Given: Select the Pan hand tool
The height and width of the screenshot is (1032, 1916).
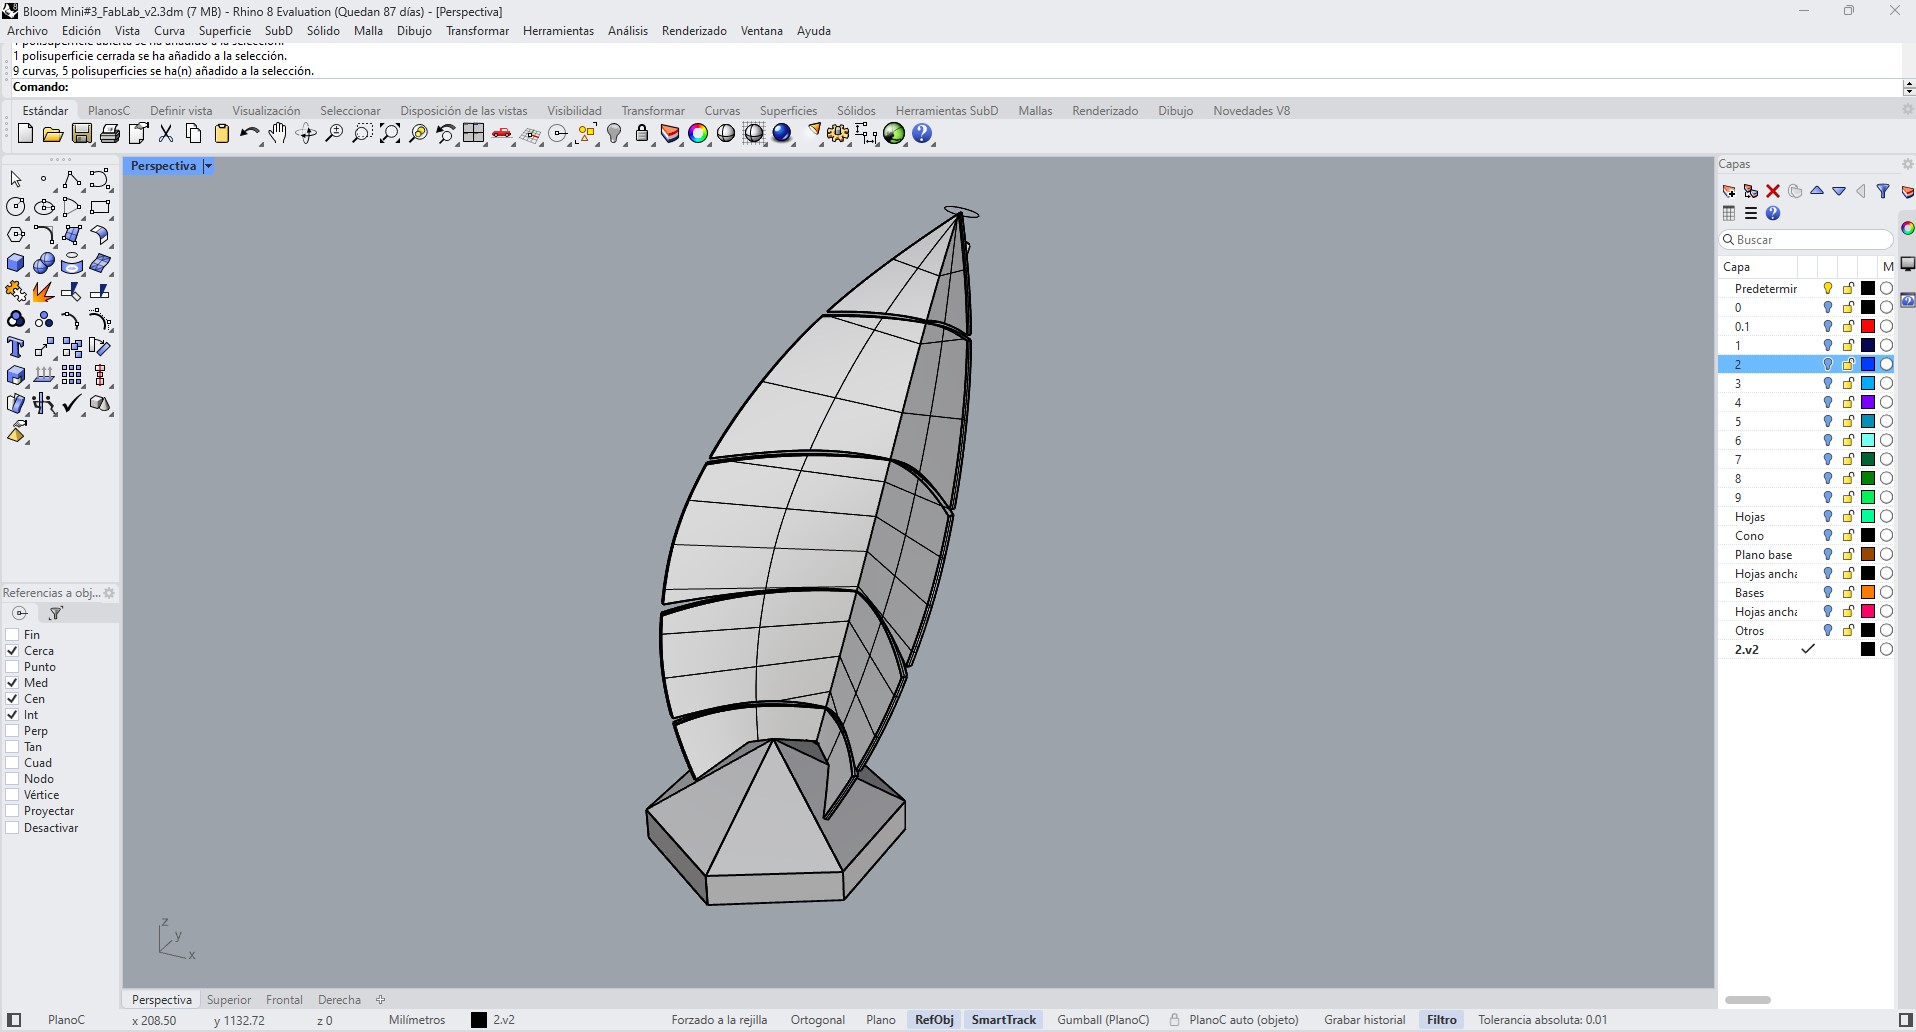Looking at the screenshot, I should click(x=278, y=134).
